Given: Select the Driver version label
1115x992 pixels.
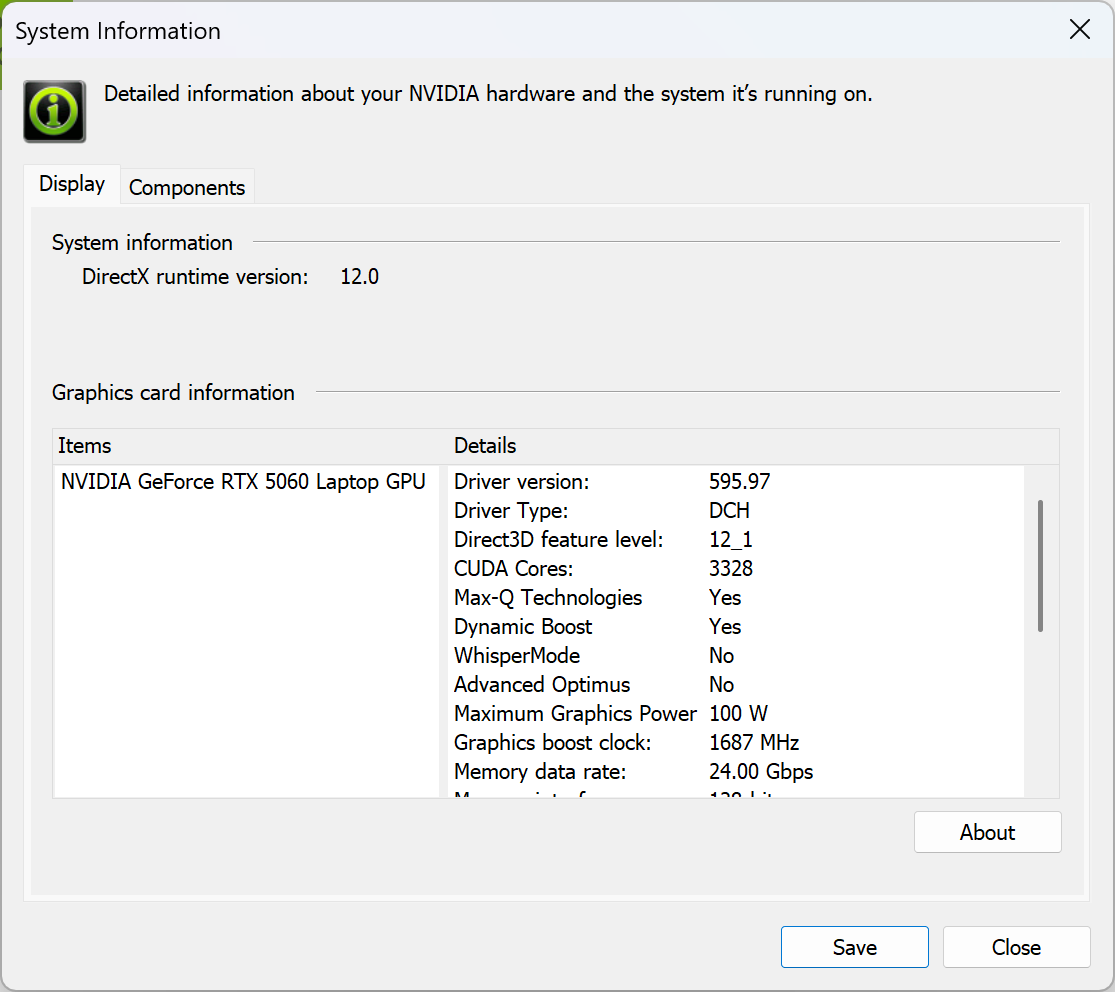Looking at the screenshot, I should (522, 481).
